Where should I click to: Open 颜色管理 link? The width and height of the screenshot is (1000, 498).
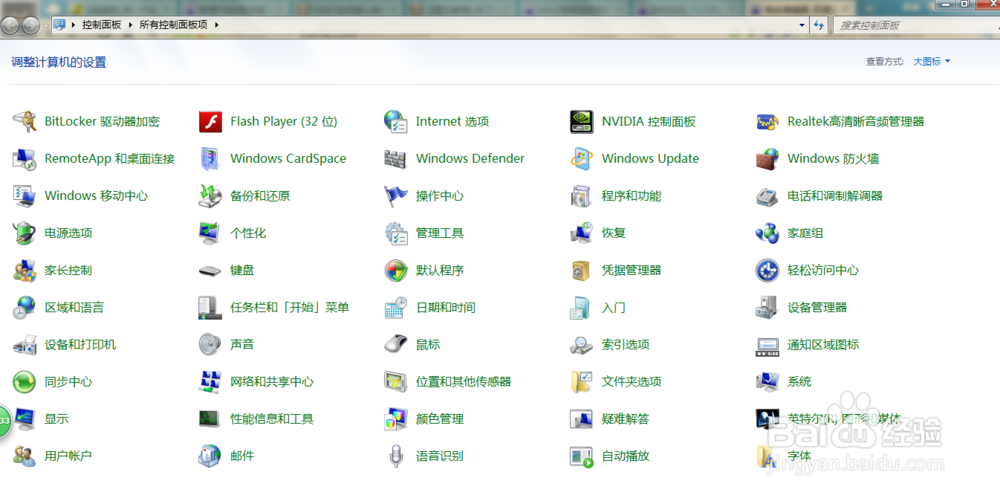click(439, 419)
